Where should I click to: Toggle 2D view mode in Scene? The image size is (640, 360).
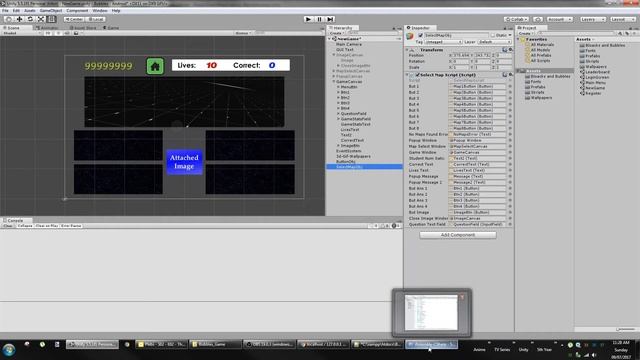(48, 33)
